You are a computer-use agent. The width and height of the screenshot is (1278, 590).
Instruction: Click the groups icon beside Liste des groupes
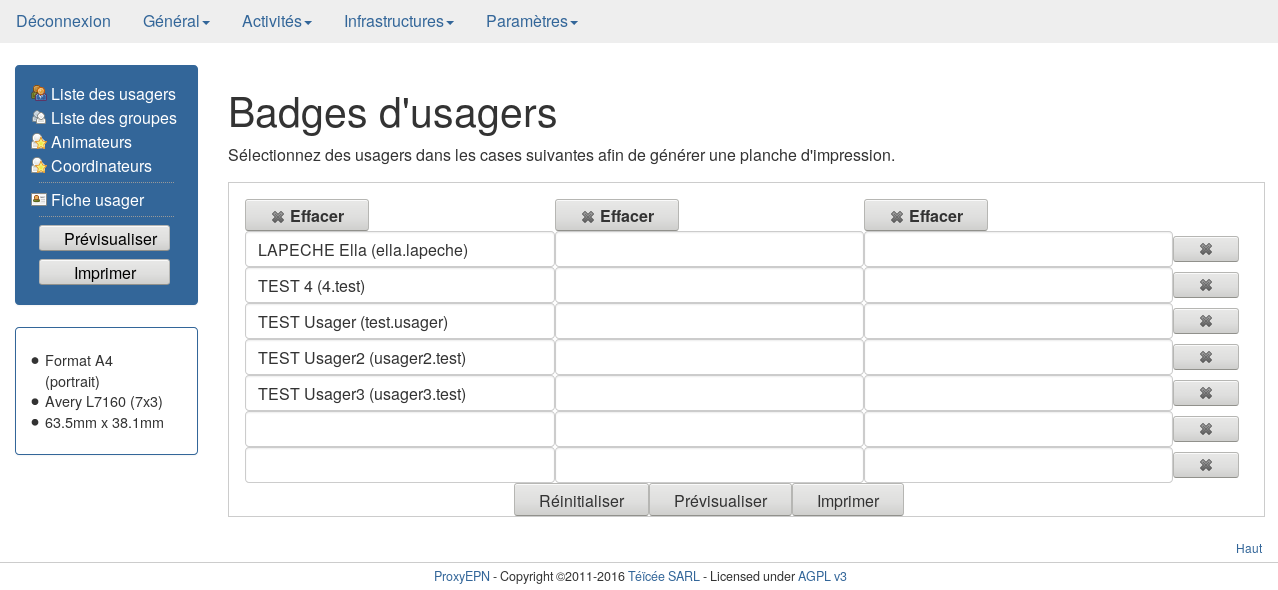39,118
